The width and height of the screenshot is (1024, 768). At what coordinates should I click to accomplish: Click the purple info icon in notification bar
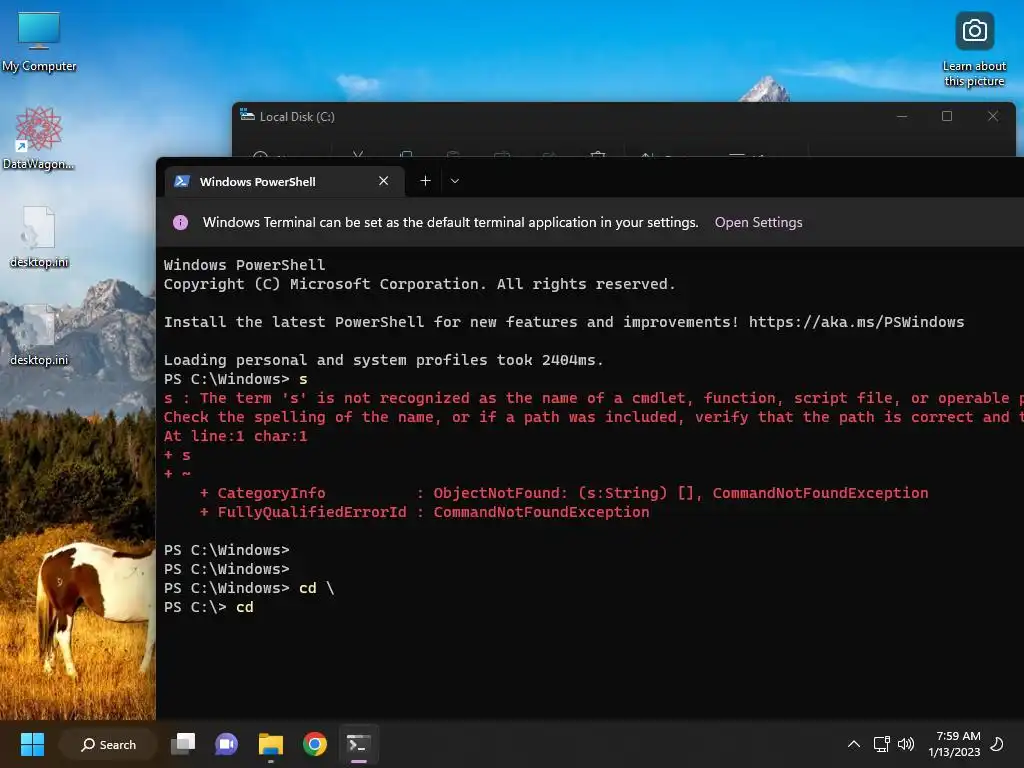pyautogui.click(x=180, y=223)
